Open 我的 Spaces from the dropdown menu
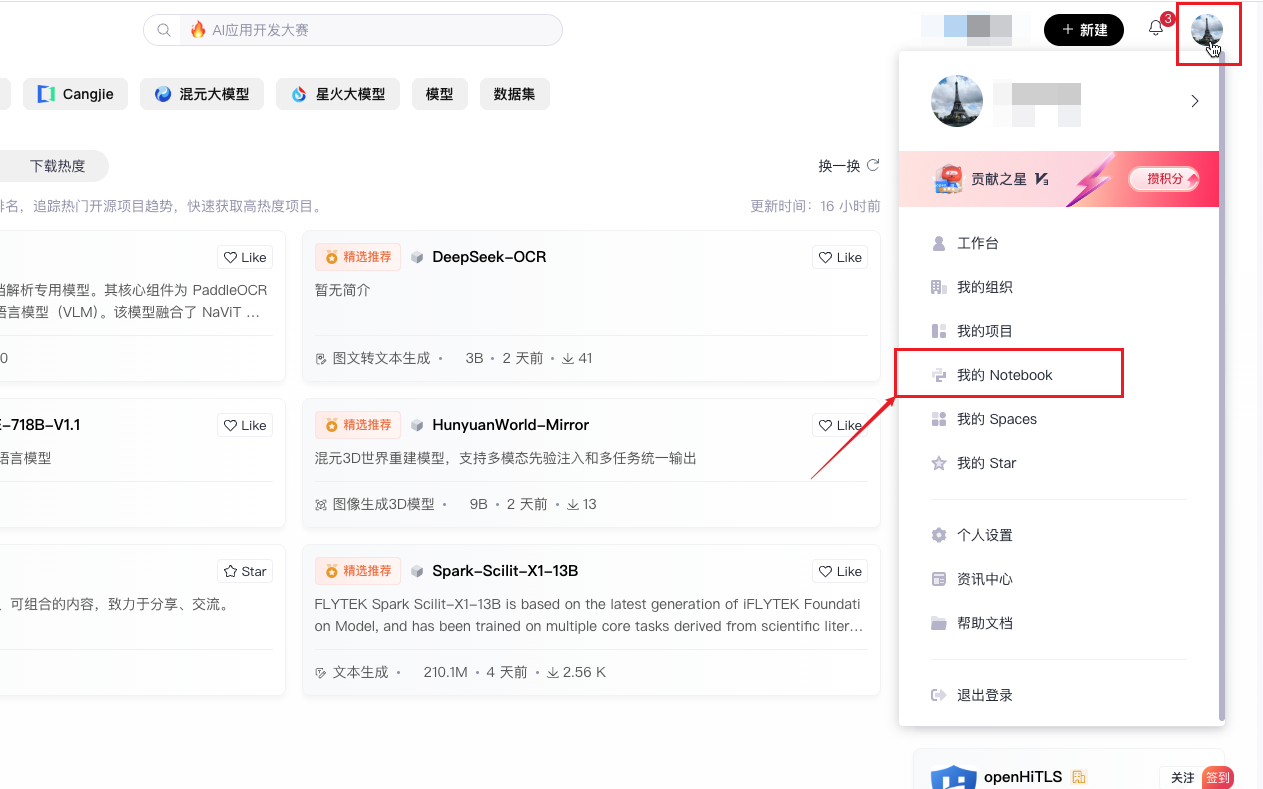The width and height of the screenshot is (1263, 789). [995, 419]
